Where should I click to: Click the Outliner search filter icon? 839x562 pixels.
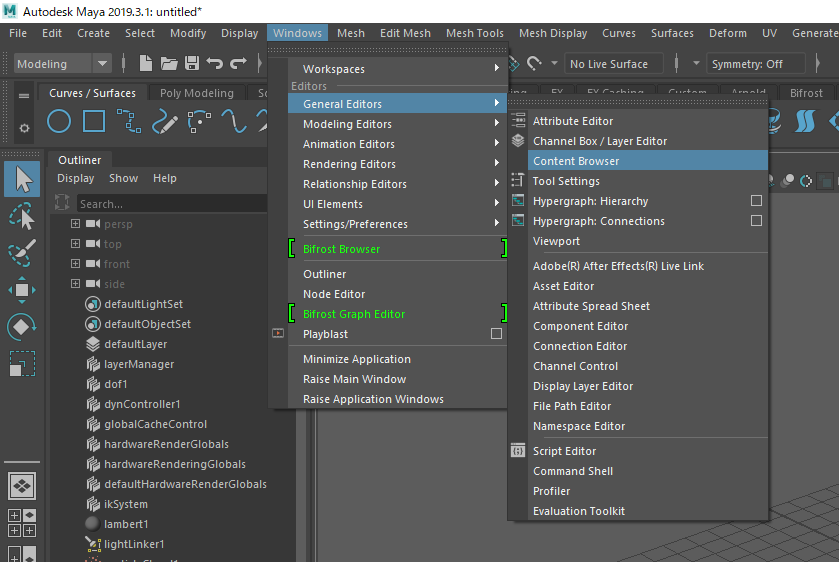62,202
